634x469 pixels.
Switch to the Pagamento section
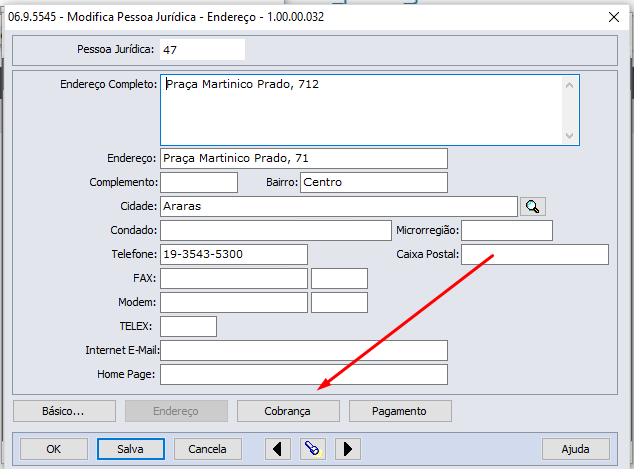(400, 411)
